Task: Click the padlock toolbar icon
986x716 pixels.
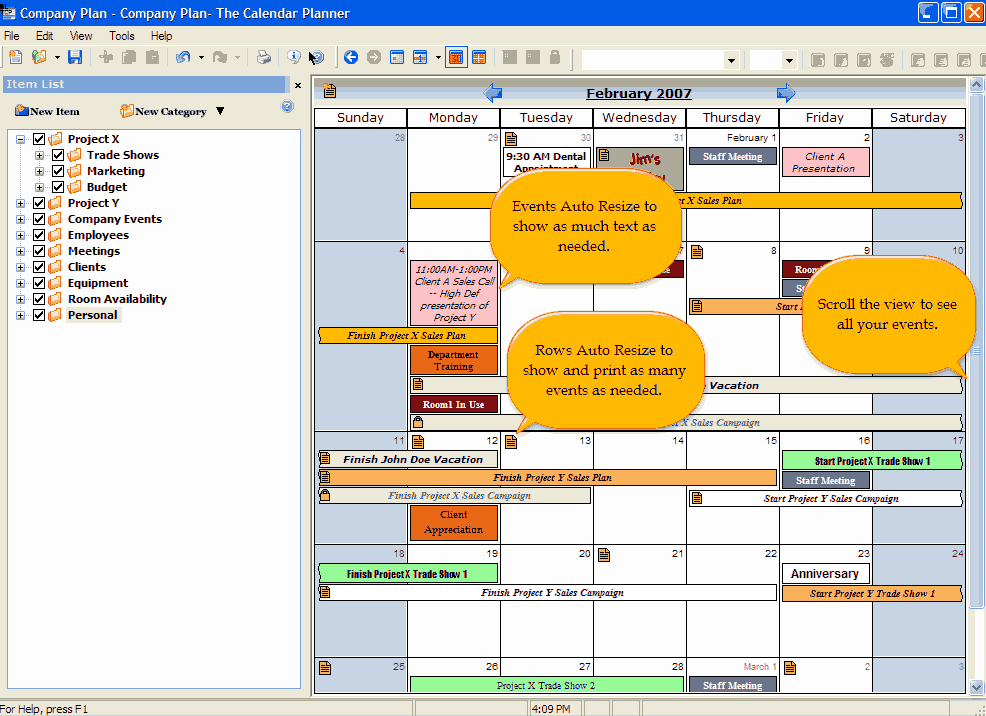Action: [x=555, y=57]
